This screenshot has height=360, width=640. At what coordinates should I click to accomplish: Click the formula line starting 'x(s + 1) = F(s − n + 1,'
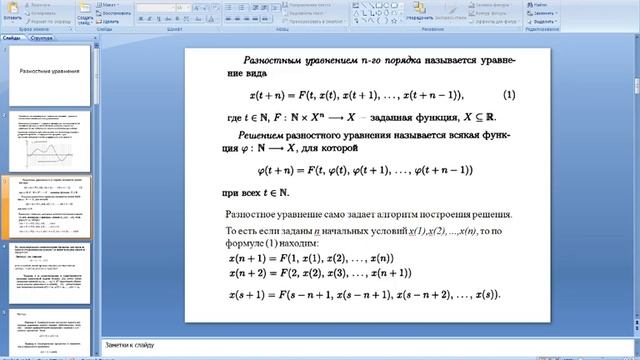click(364, 295)
